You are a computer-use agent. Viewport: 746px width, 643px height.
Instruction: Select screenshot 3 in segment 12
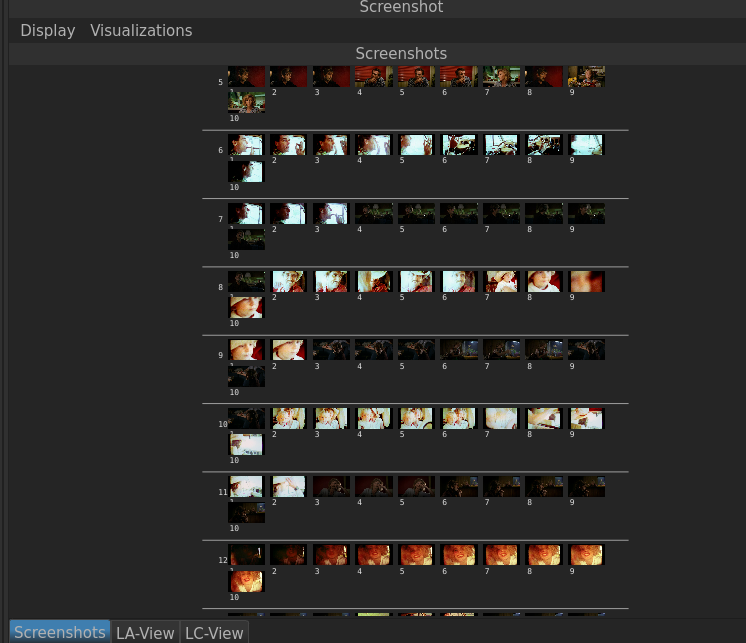331,555
